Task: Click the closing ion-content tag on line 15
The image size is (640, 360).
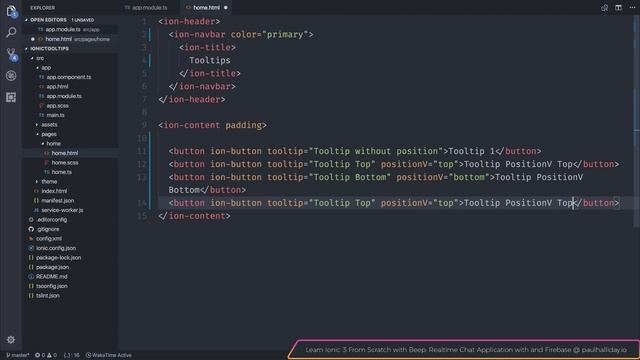Action: click(194, 216)
